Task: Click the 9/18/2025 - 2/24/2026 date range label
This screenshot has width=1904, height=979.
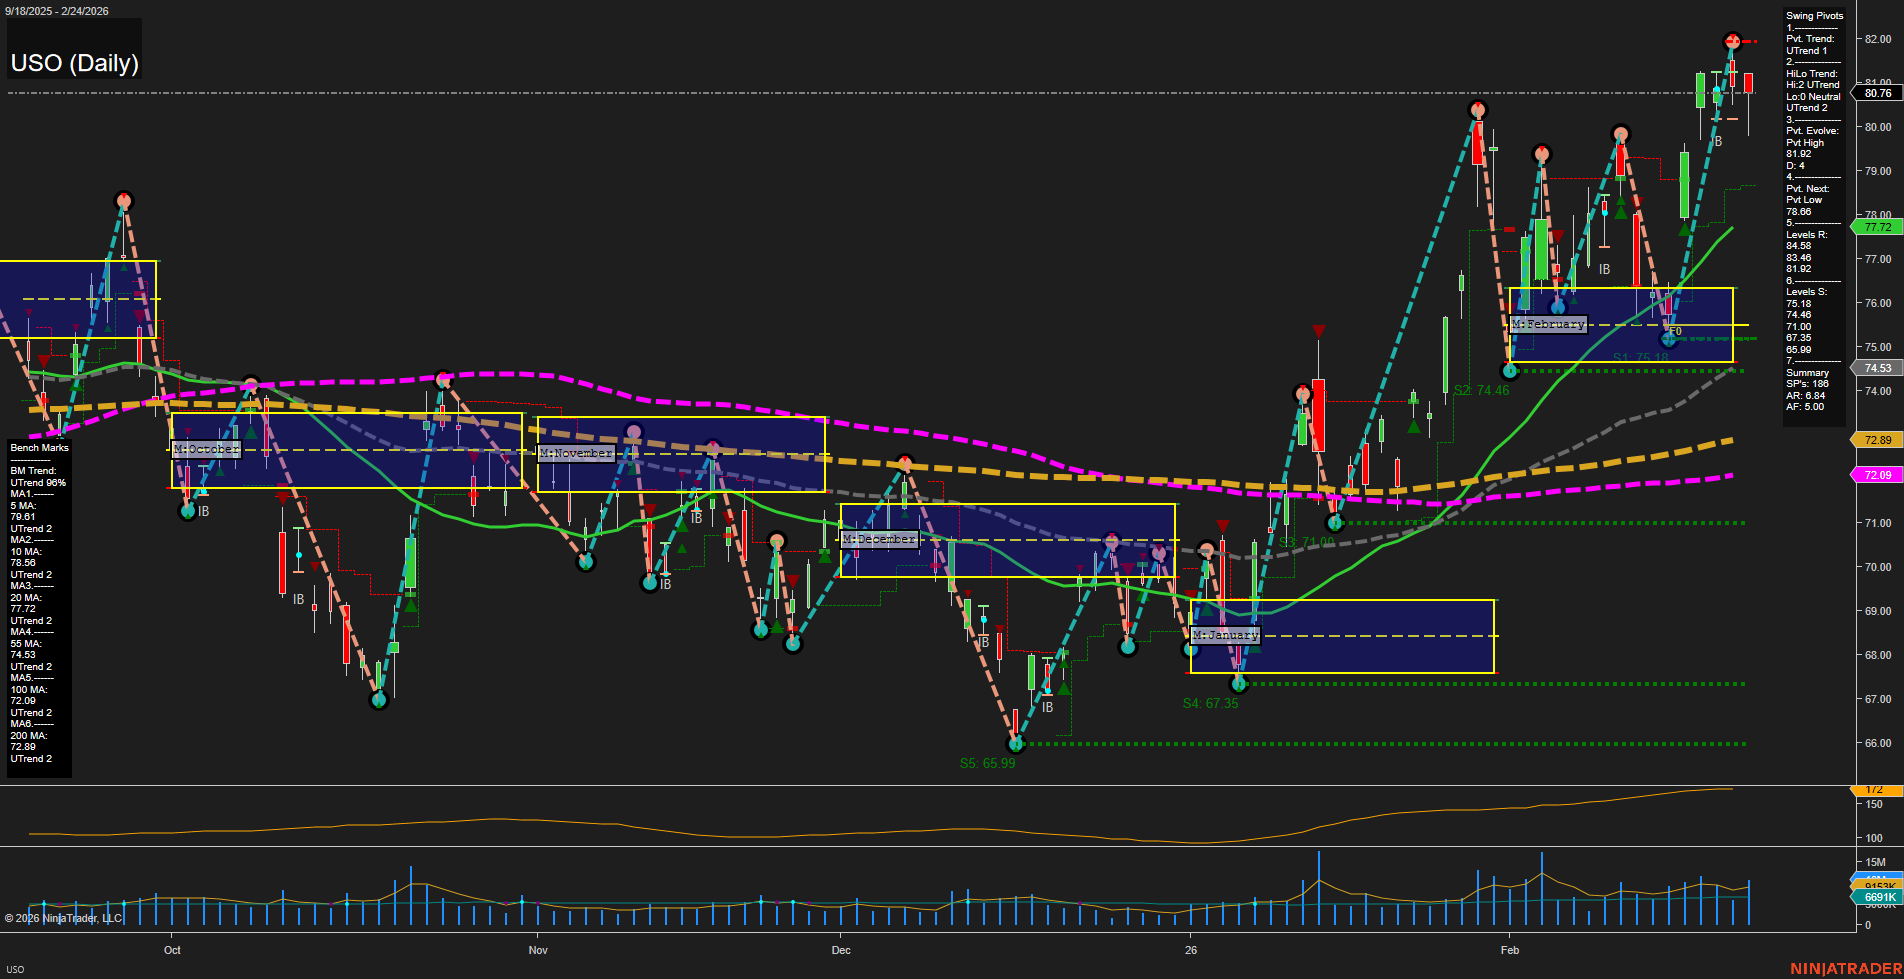Action: (57, 11)
